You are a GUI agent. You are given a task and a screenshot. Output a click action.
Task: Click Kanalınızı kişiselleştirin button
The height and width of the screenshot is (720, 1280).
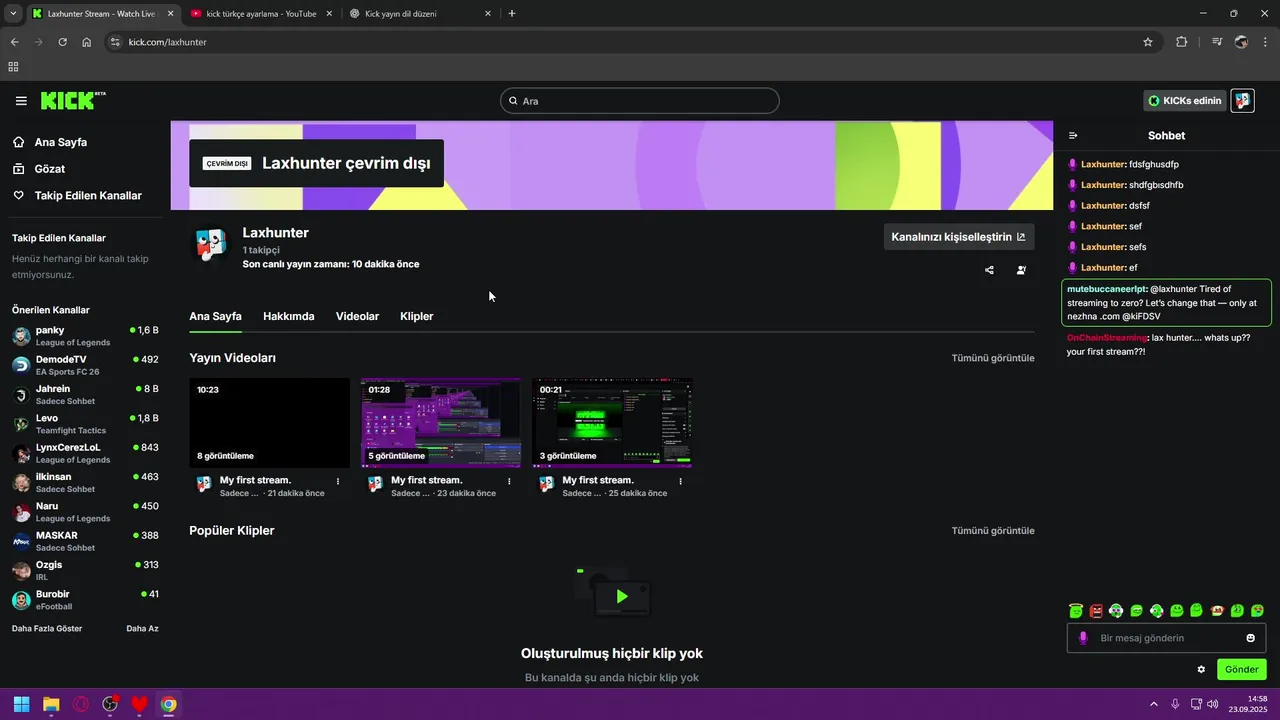pyautogui.click(x=958, y=237)
